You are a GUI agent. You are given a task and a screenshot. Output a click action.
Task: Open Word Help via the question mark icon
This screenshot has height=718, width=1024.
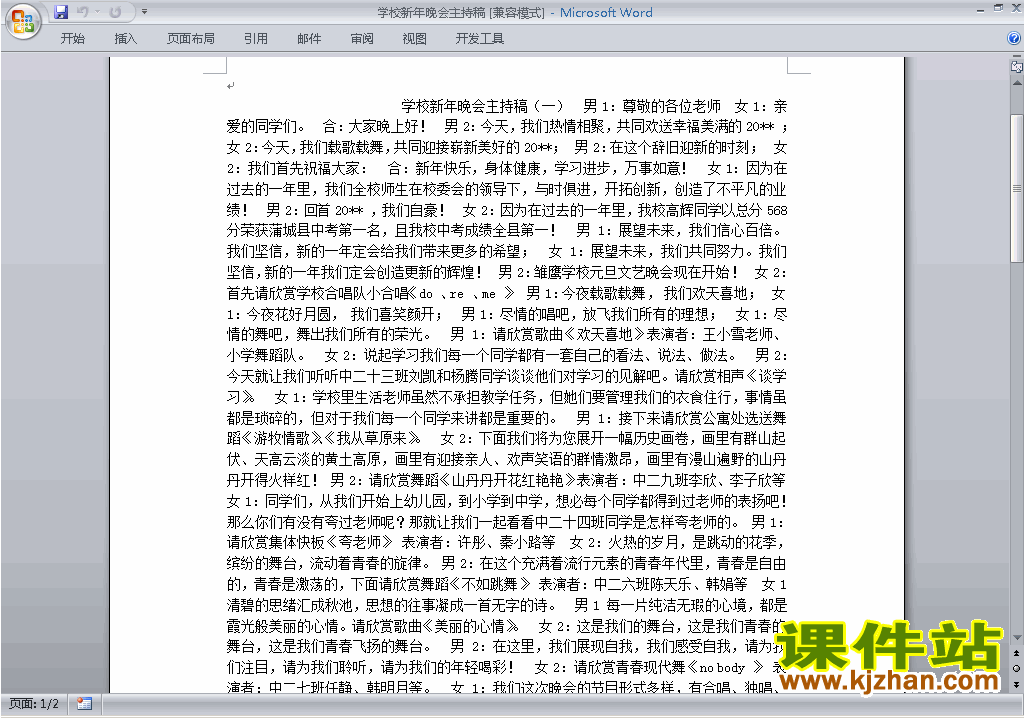pyautogui.click(x=1014, y=39)
